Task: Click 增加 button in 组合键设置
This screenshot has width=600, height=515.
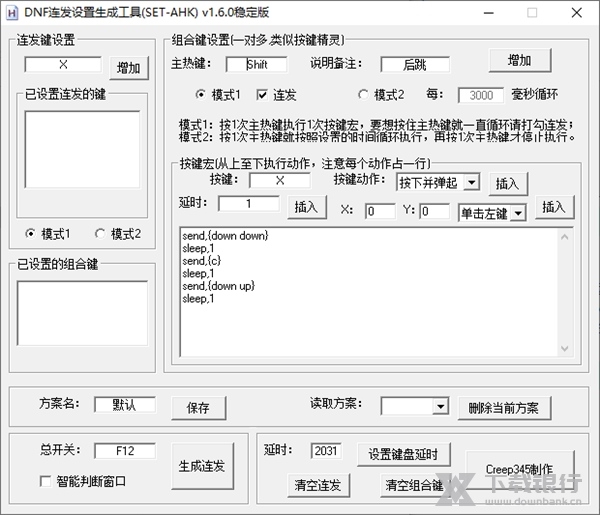Action: click(520, 60)
